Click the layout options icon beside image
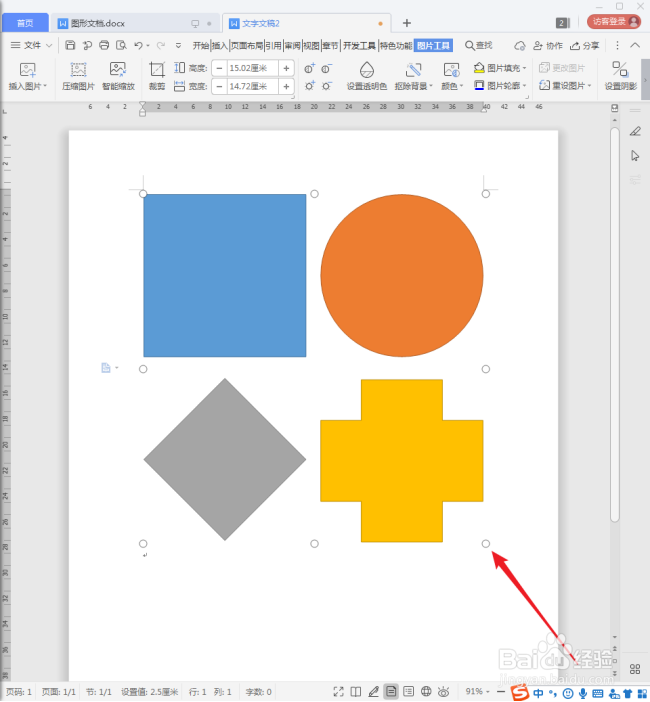 click(x=106, y=368)
